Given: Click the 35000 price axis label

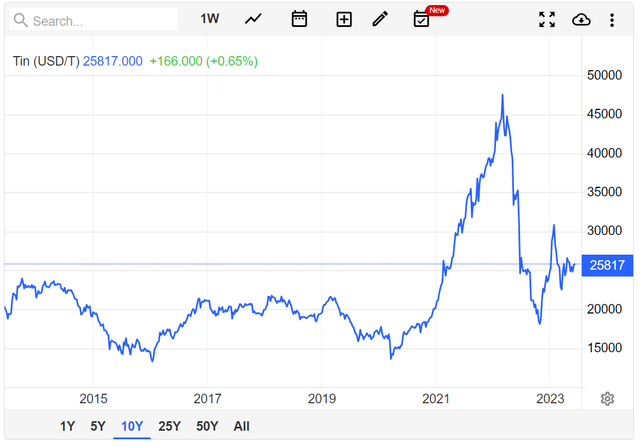Looking at the screenshot, I should (x=604, y=192).
